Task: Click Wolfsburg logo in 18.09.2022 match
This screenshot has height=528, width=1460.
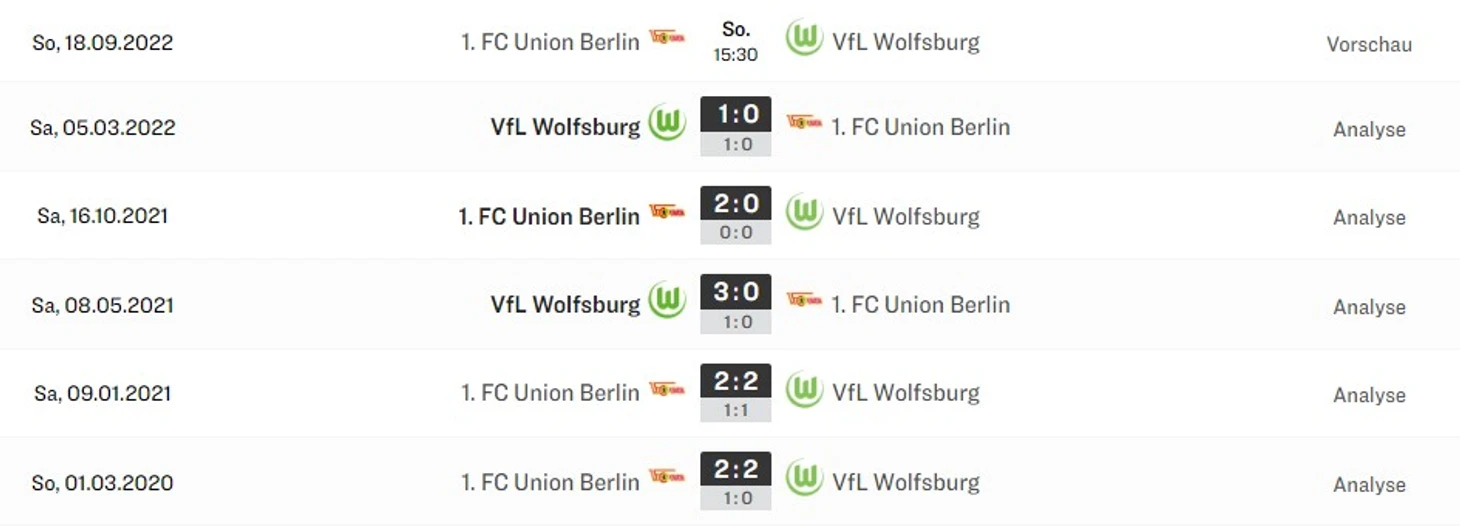Action: (804, 38)
